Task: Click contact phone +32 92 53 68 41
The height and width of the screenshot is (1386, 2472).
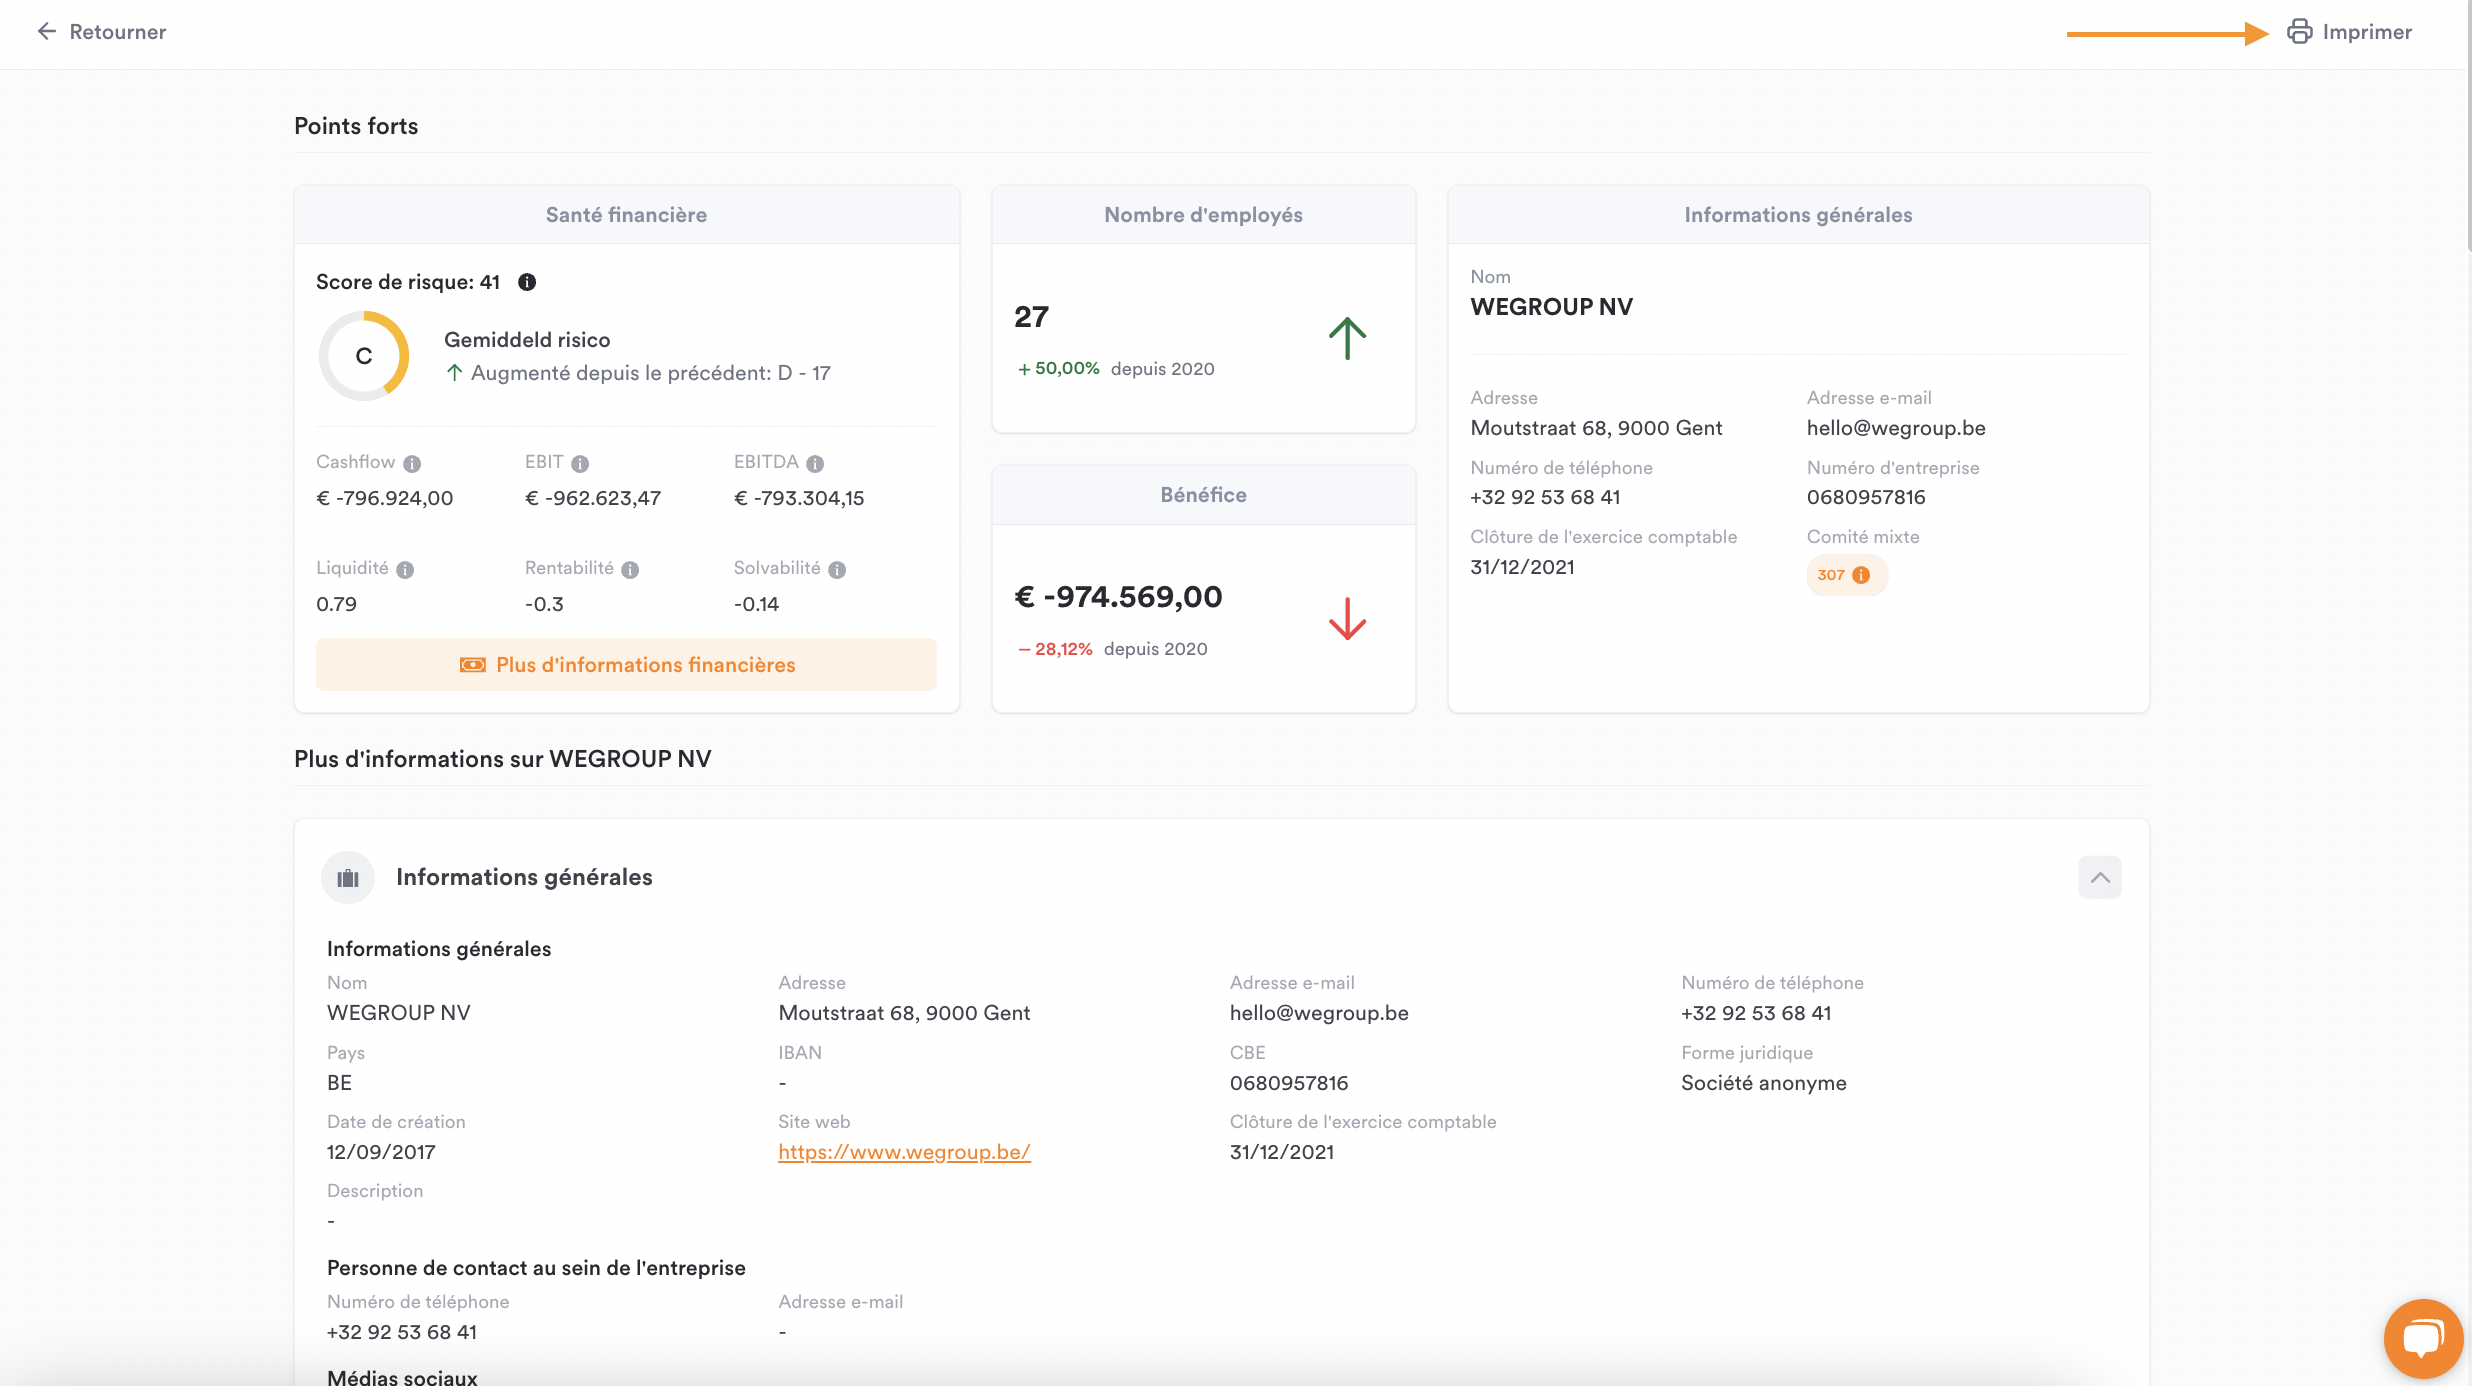Action: click(x=402, y=1332)
